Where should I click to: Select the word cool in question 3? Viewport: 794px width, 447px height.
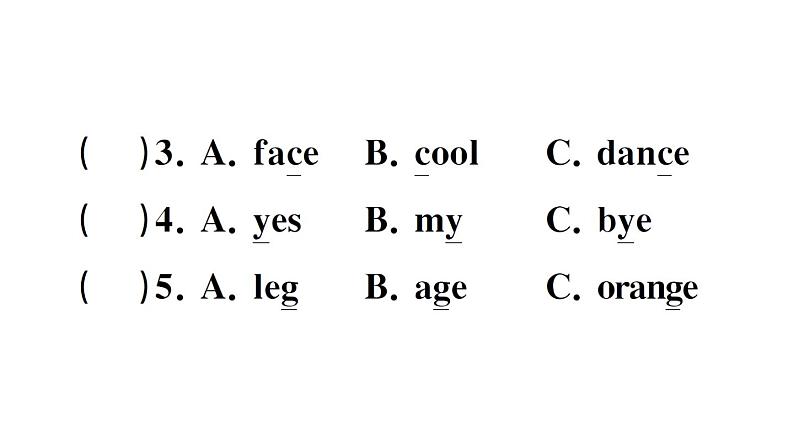tap(446, 152)
